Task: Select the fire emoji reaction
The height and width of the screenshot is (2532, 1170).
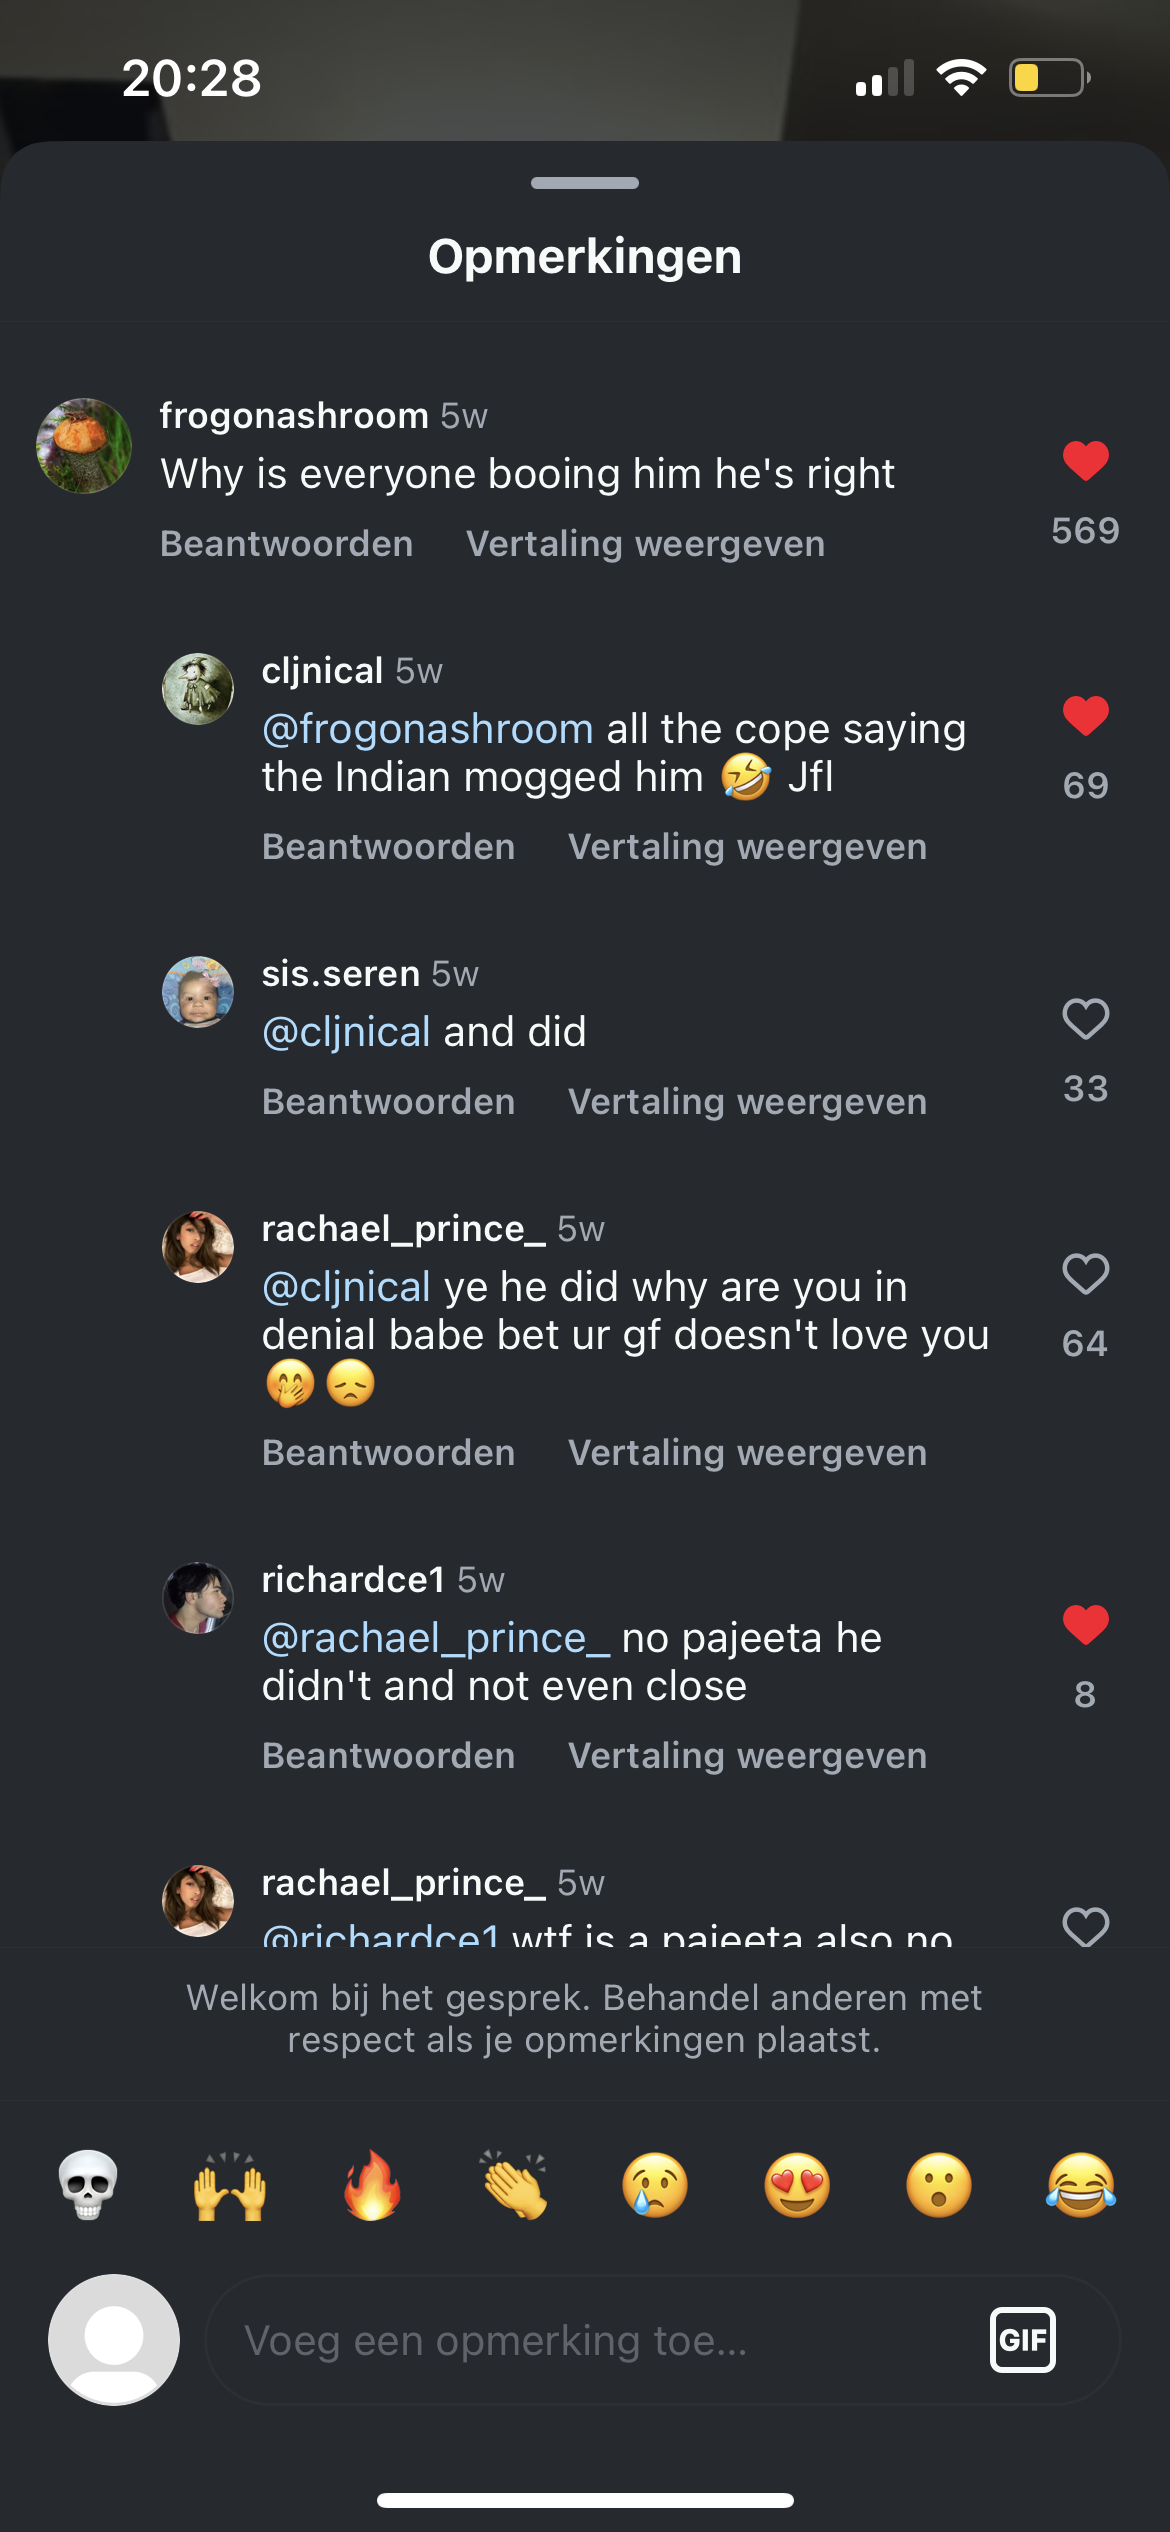Action: click(372, 2185)
